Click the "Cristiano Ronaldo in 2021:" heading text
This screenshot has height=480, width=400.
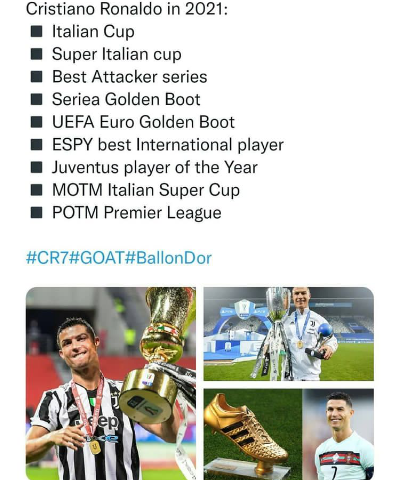tap(127, 9)
